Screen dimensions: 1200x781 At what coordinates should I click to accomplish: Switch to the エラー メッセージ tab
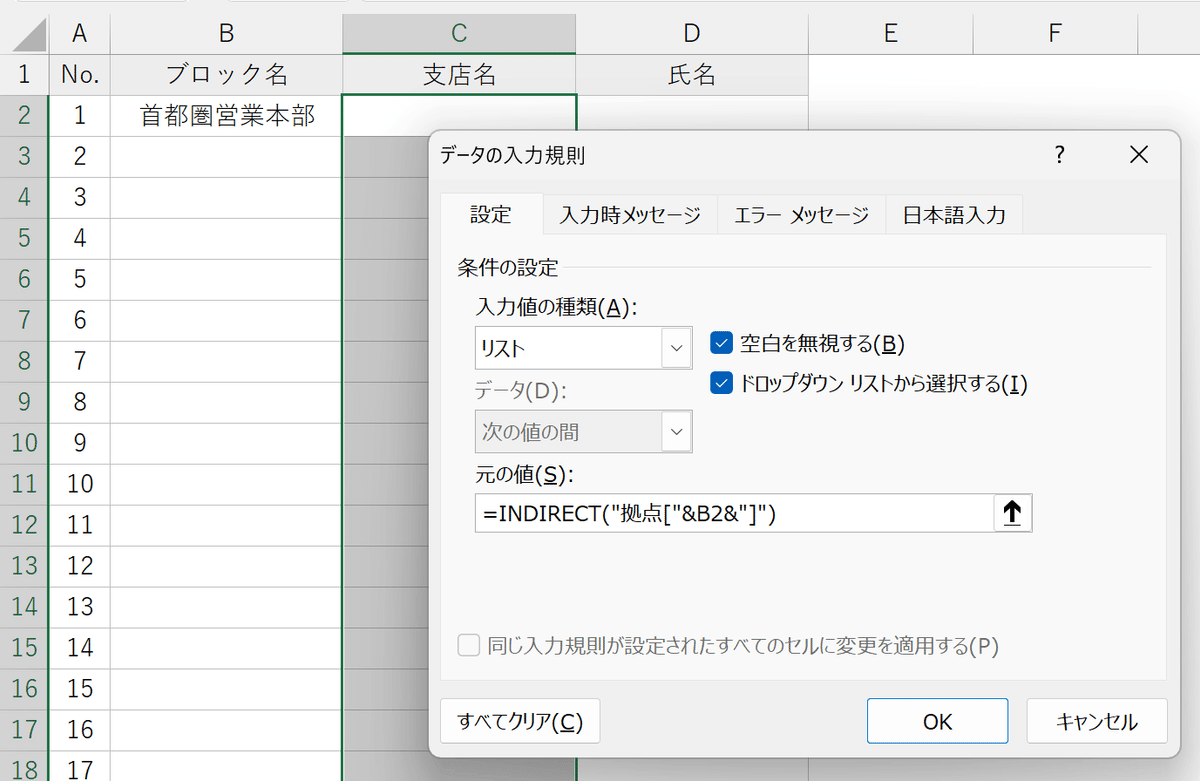click(x=801, y=215)
